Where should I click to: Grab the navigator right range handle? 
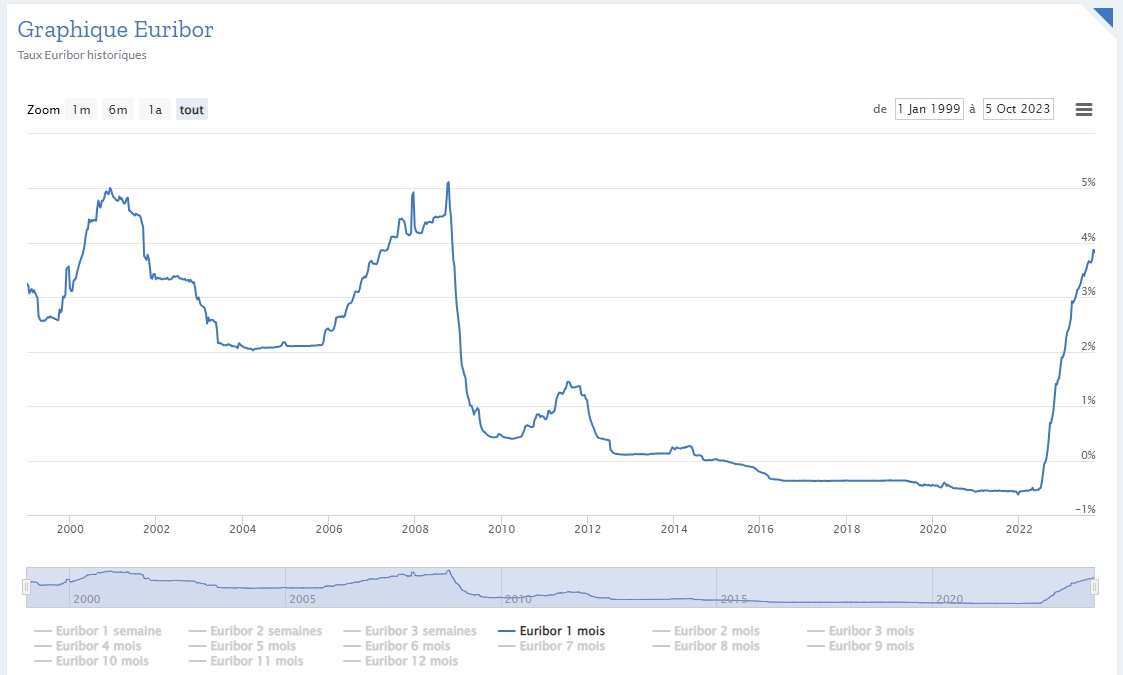coord(1094,588)
